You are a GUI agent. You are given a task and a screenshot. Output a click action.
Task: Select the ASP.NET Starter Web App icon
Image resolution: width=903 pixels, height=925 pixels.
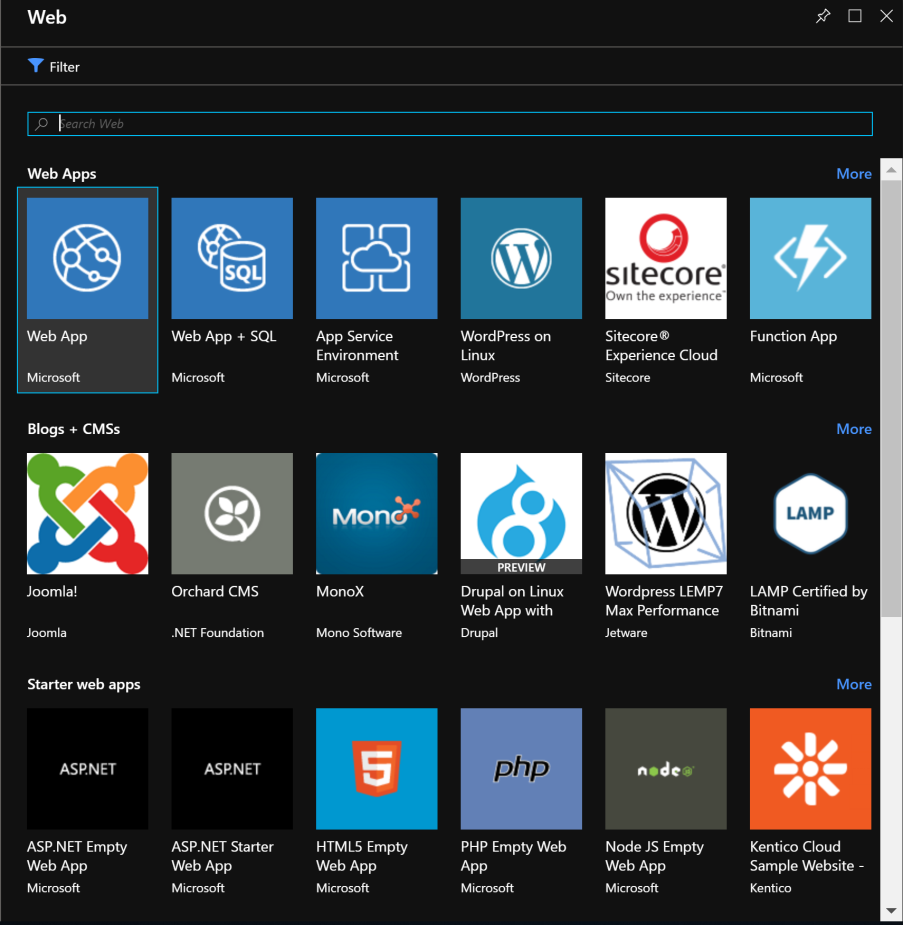(232, 769)
